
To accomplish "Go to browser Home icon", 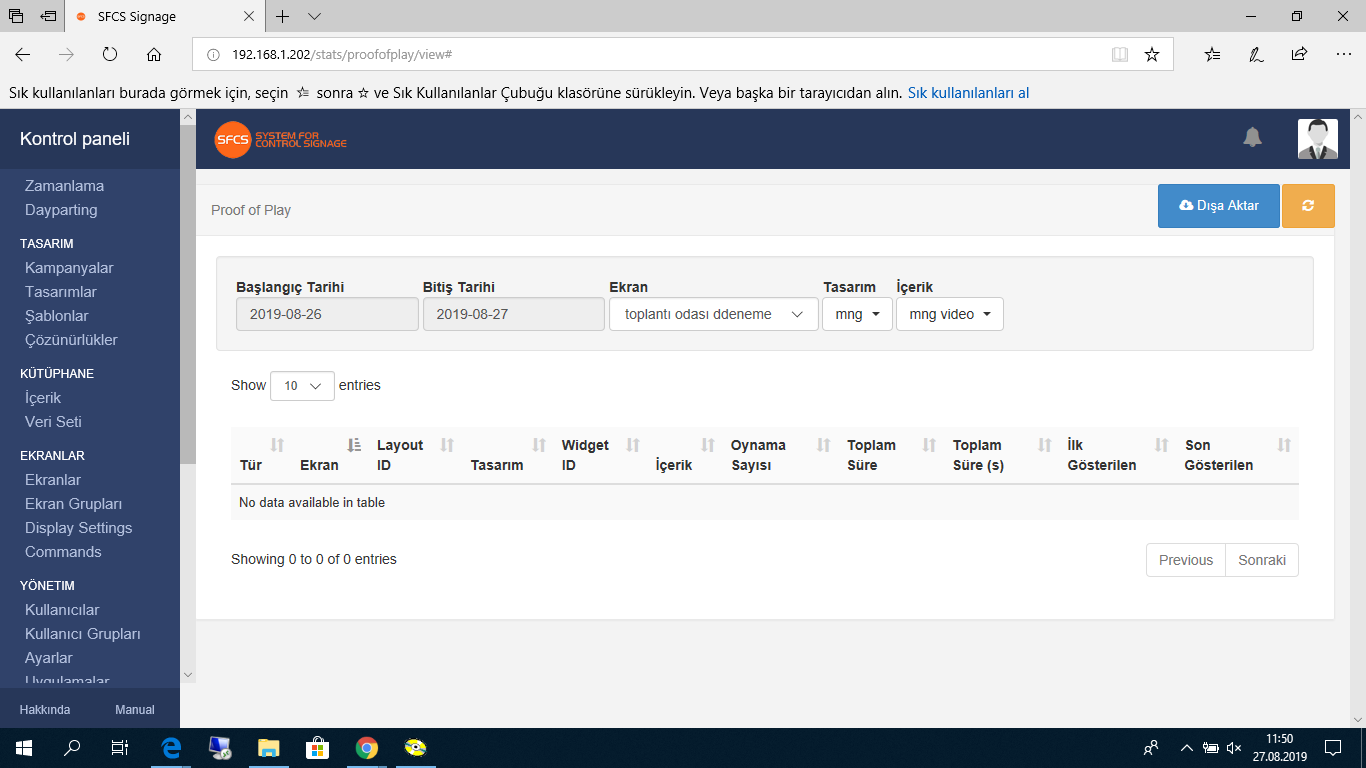I will [154, 54].
